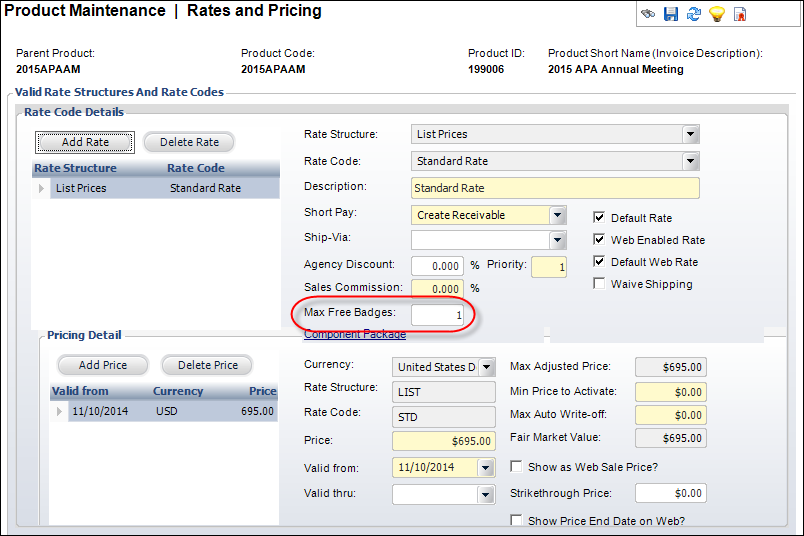Click the blue floppy disk save icon
804x536 pixels.
point(671,14)
